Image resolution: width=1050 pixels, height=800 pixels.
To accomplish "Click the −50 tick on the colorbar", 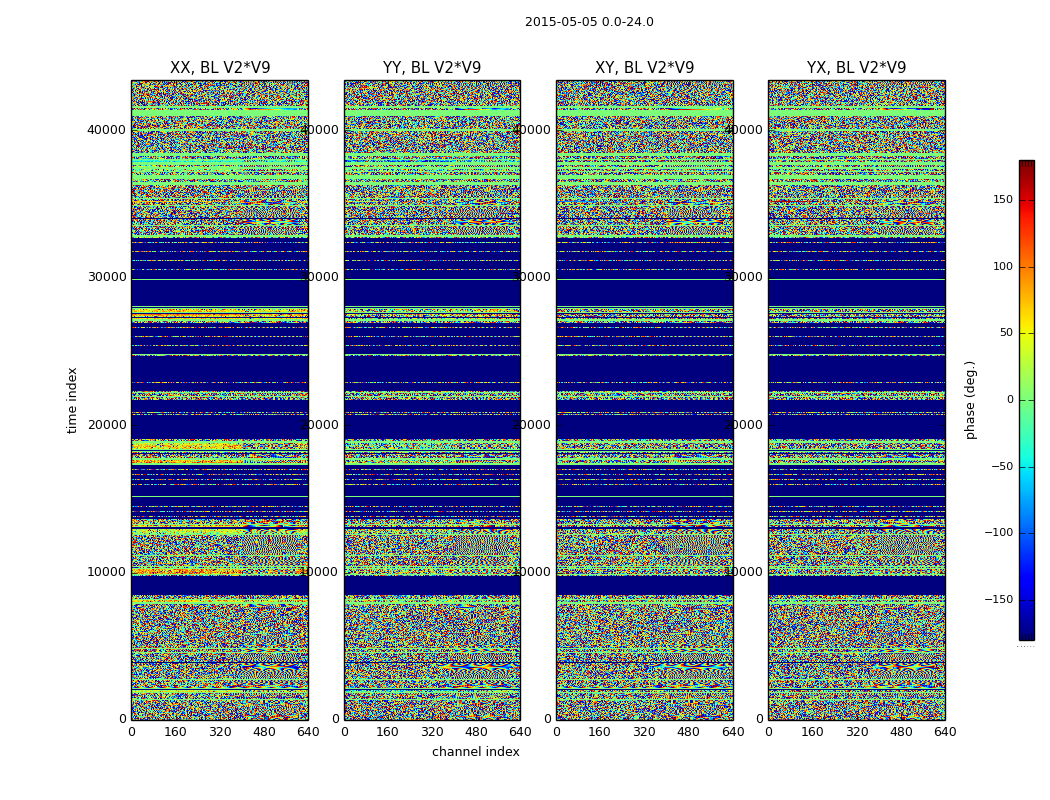I will click(1002, 466).
